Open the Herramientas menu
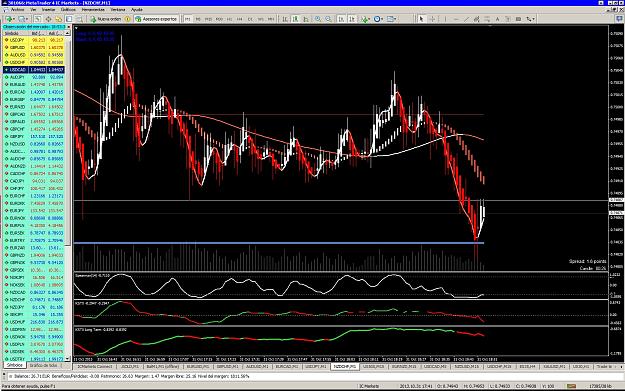625x391 pixels. click(93, 9)
